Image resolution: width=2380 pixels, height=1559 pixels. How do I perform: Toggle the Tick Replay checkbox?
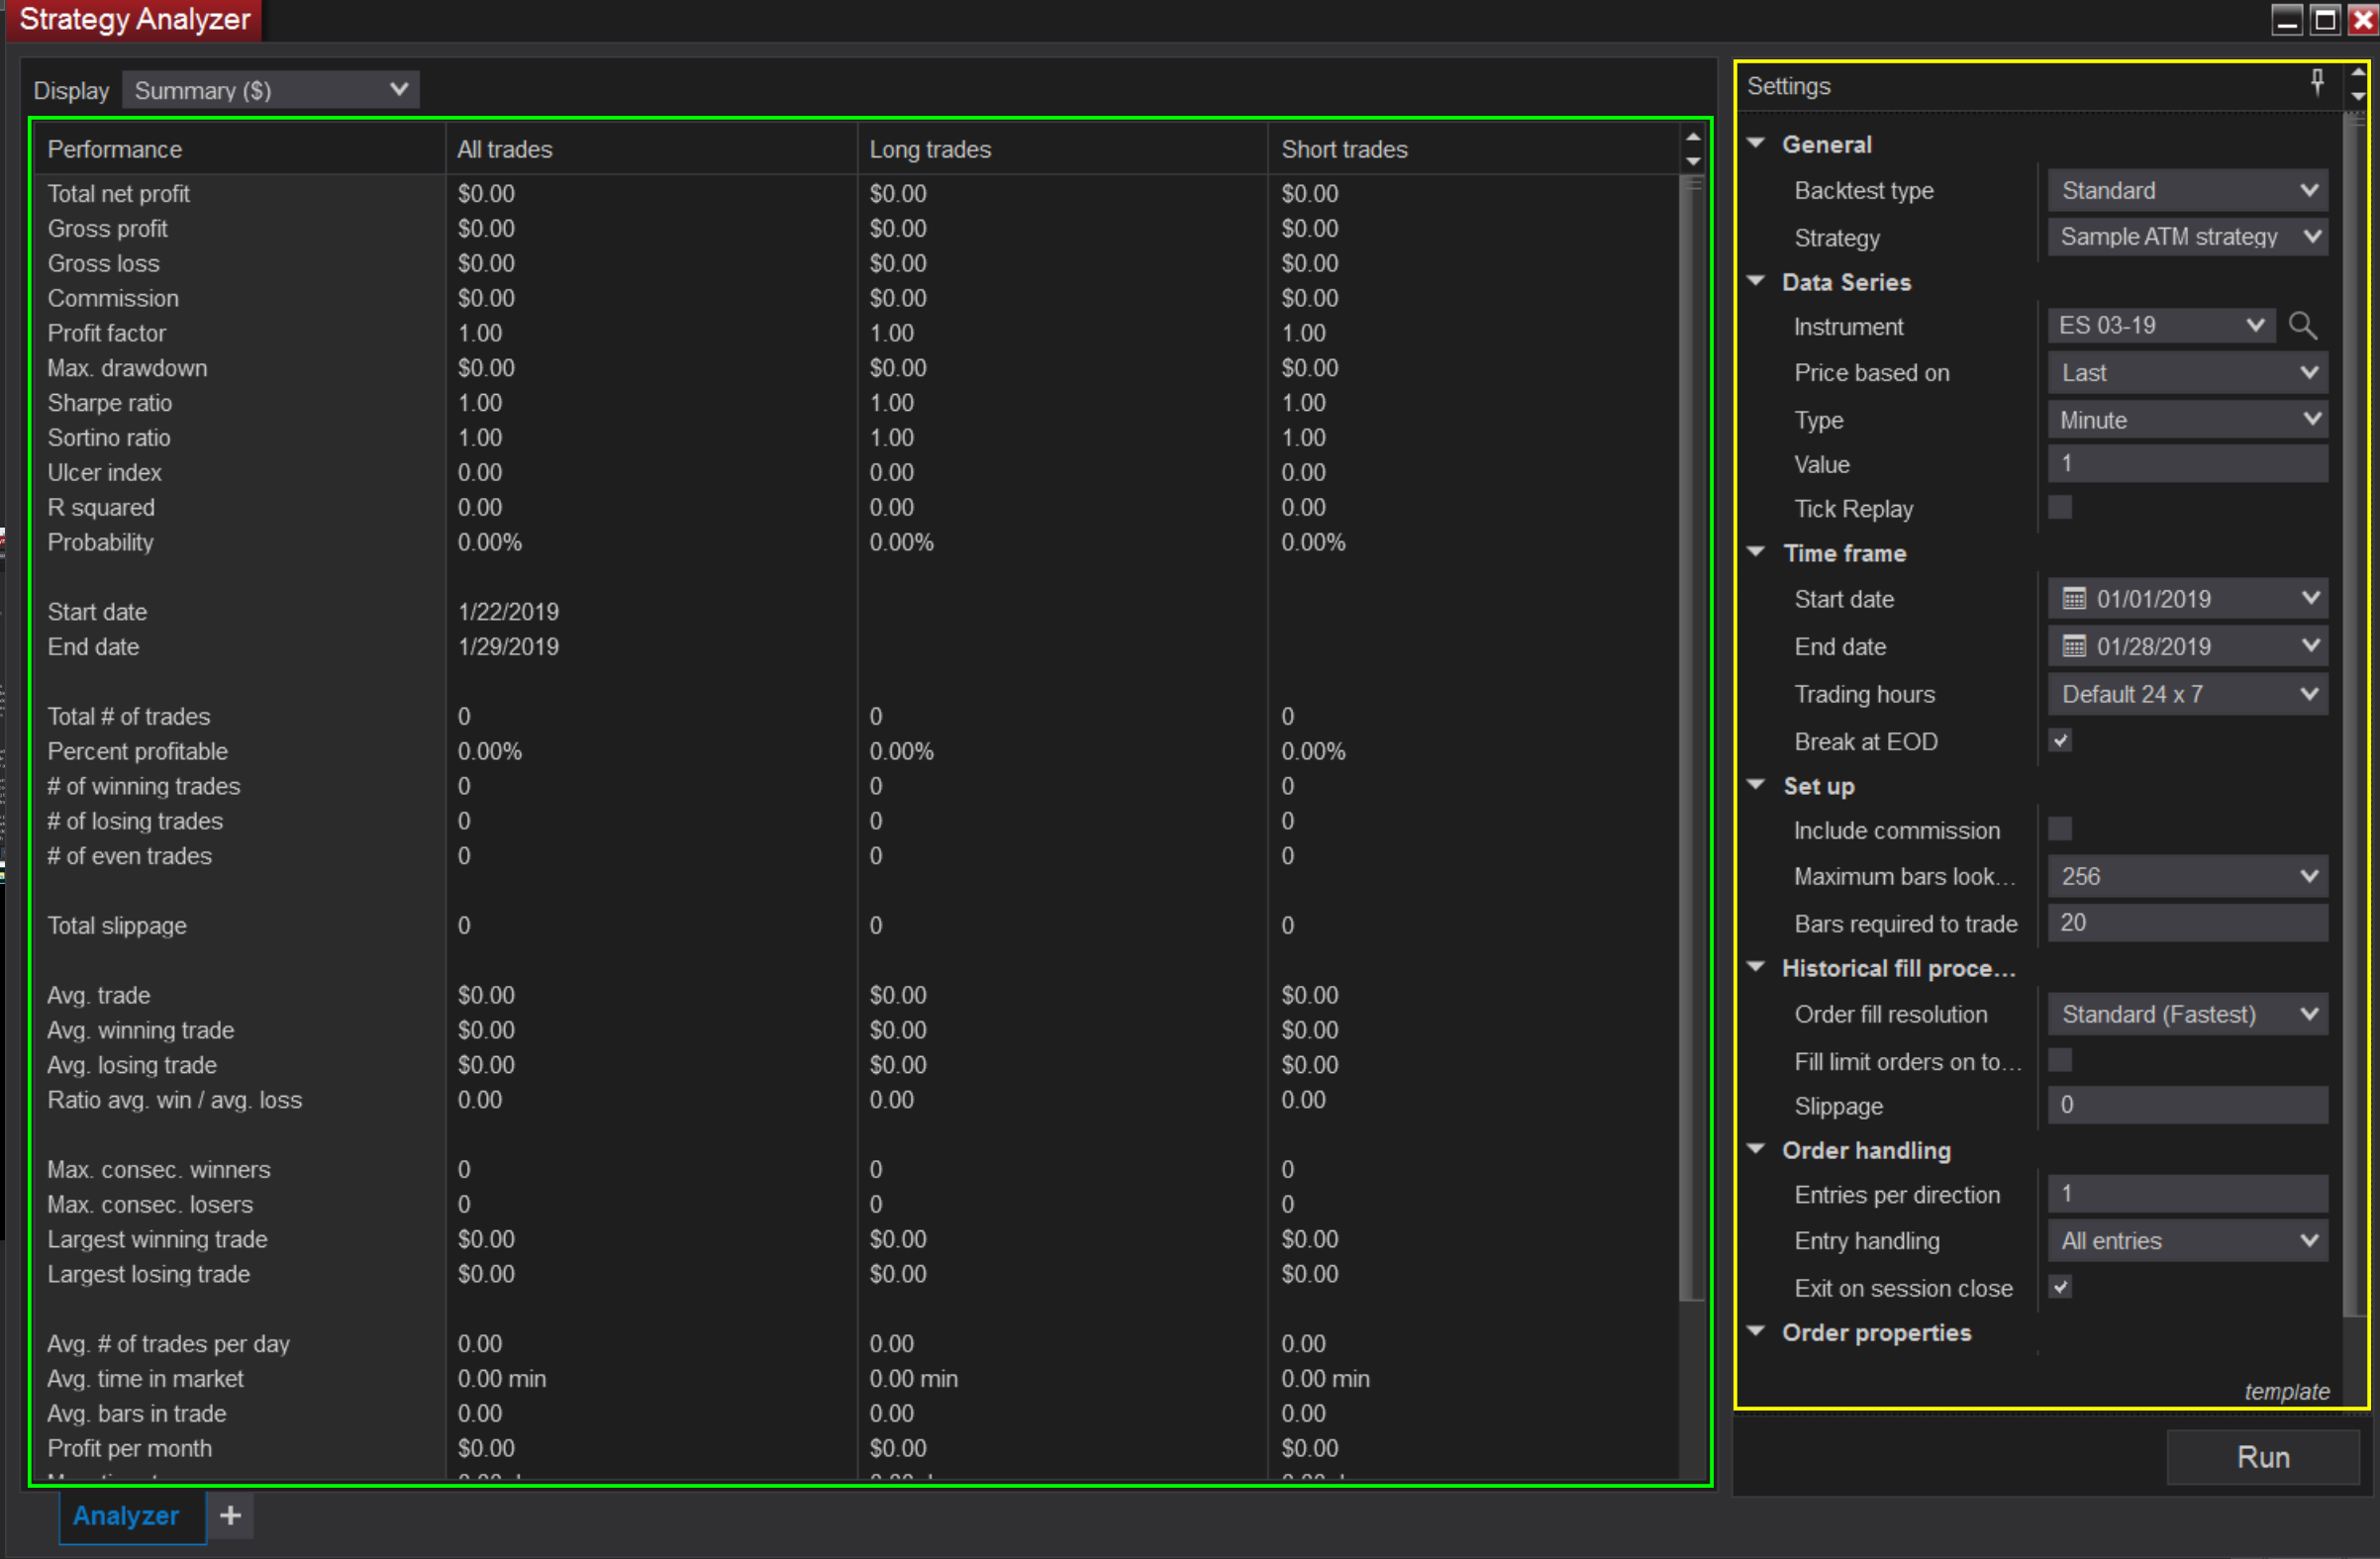2060,508
